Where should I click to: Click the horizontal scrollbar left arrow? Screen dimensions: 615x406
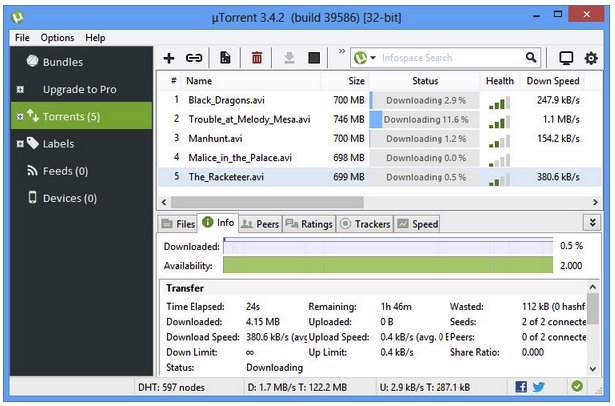point(164,202)
